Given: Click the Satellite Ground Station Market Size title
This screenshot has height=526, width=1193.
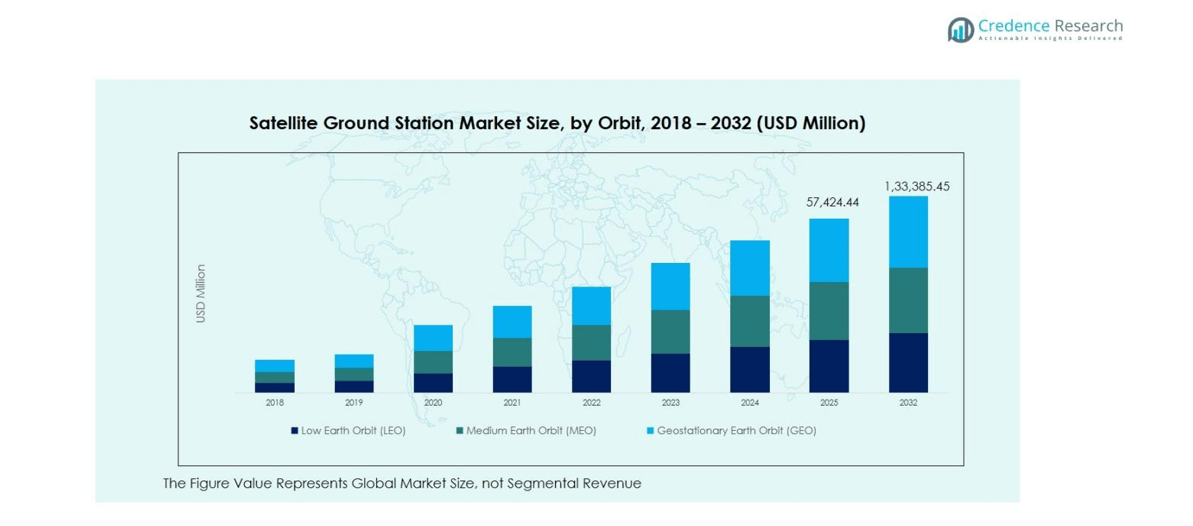Looking at the screenshot, I should point(557,123).
